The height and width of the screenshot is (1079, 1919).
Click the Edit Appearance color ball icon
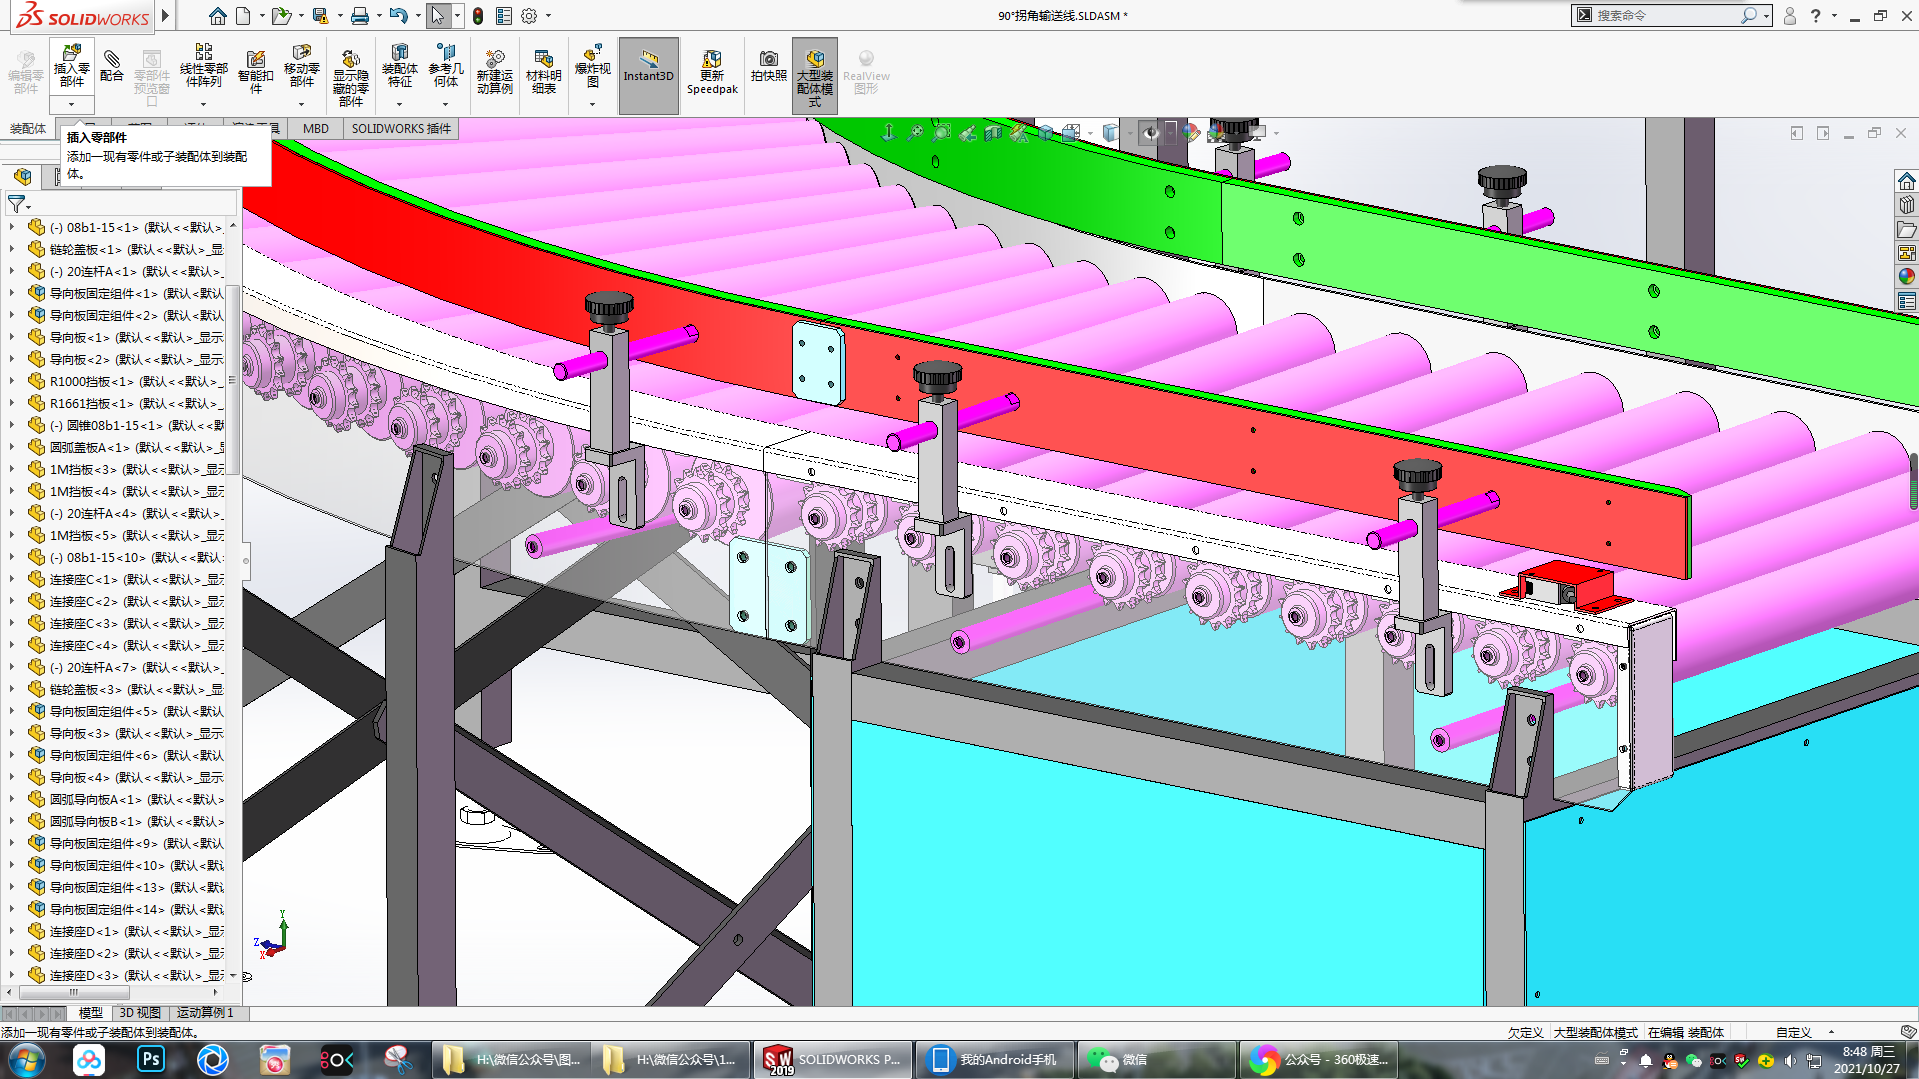coord(1191,132)
